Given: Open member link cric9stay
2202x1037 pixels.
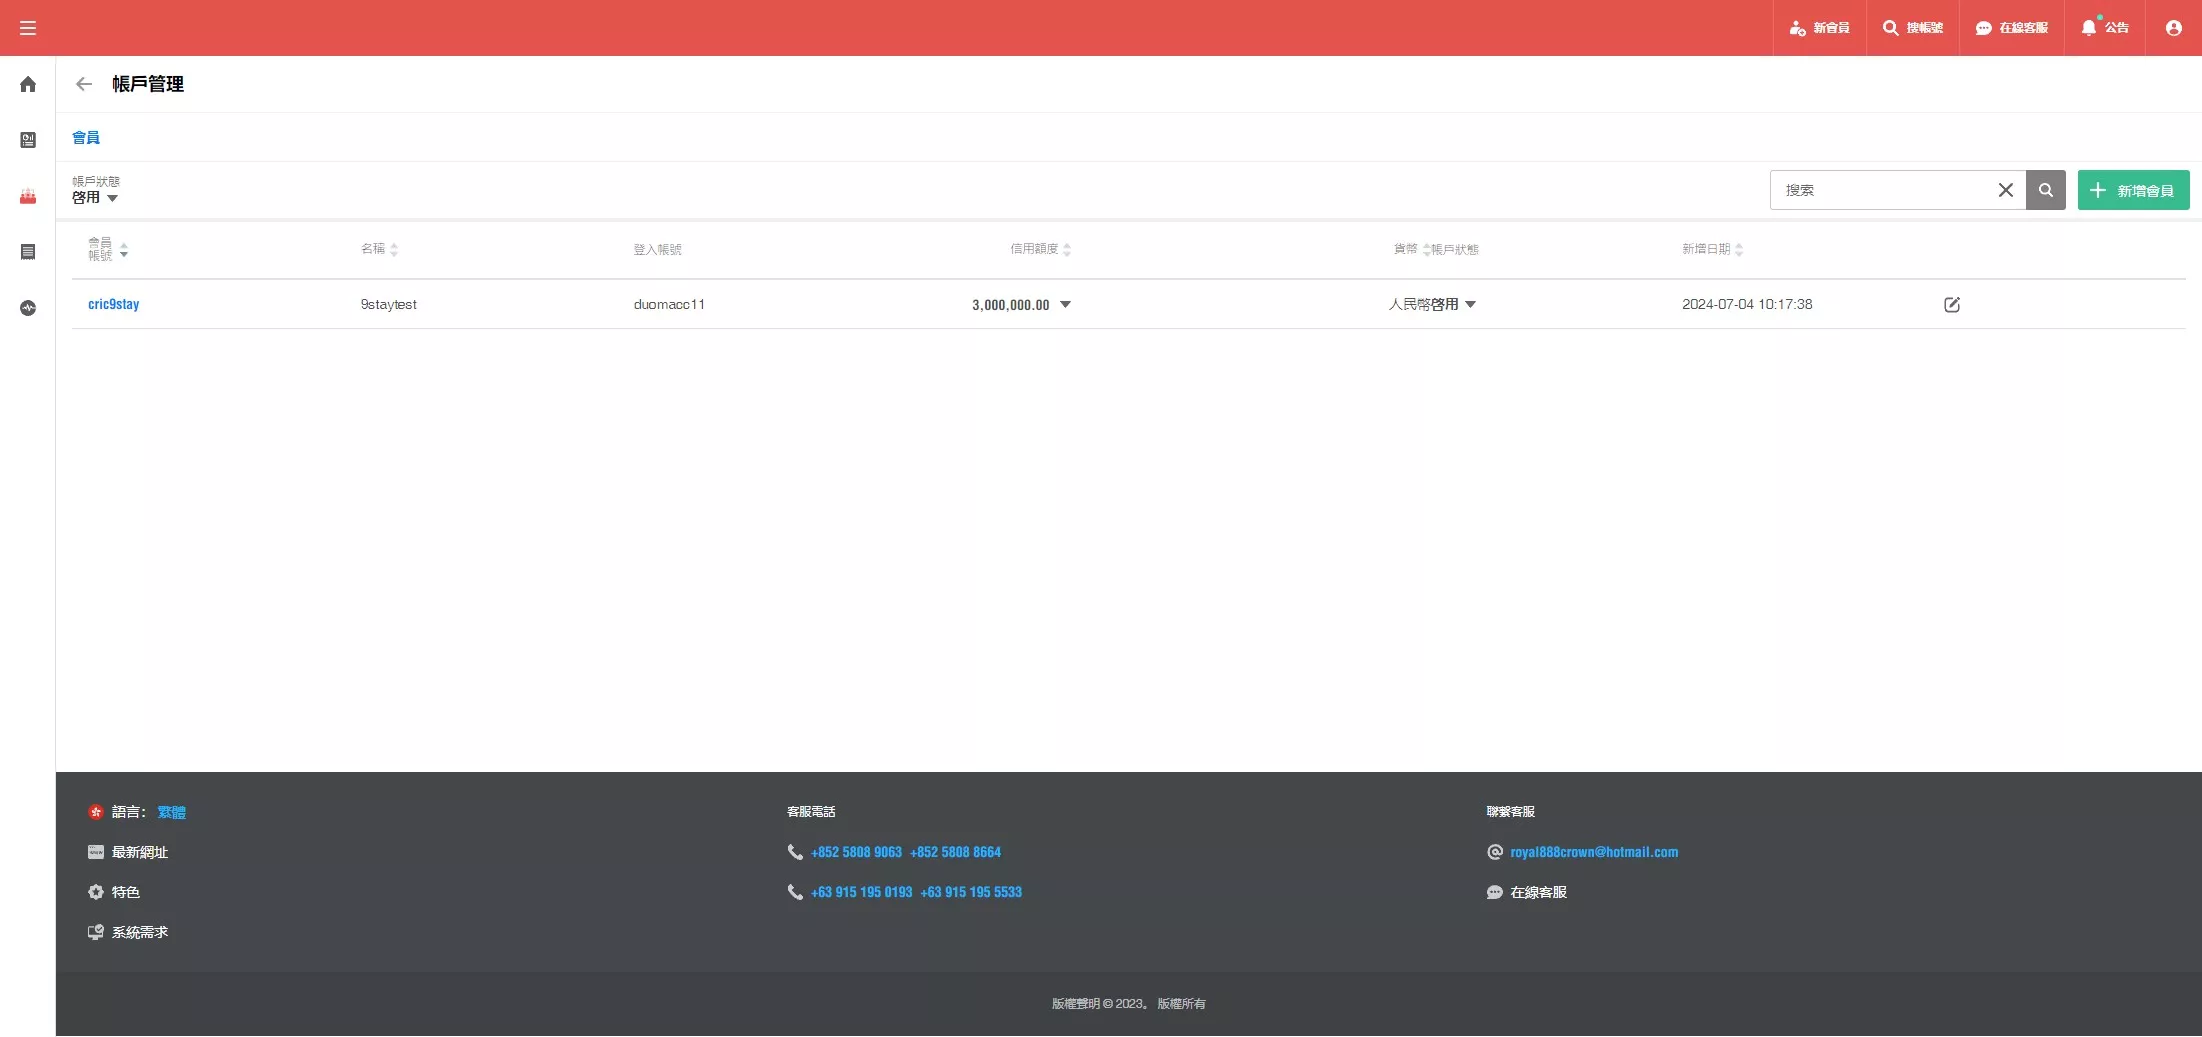Looking at the screenshot, I should pos(113,305).
